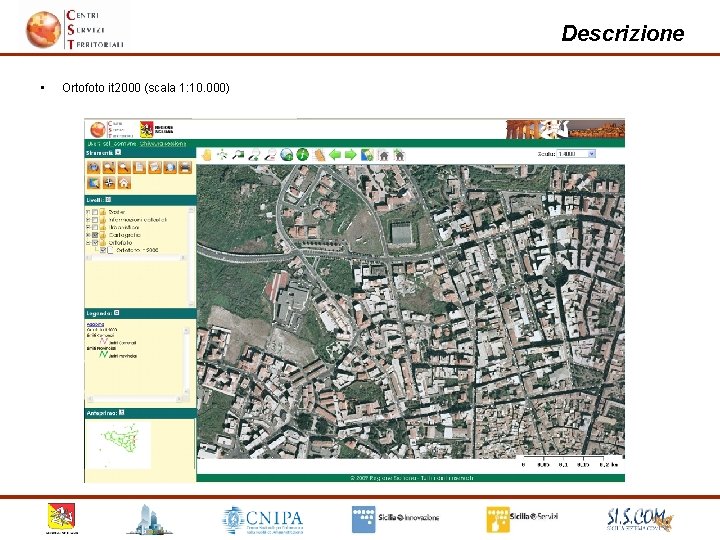The image size is (720, 540).
Task: Expand the third layer folder in Livelli
Action: pos(88,227)
